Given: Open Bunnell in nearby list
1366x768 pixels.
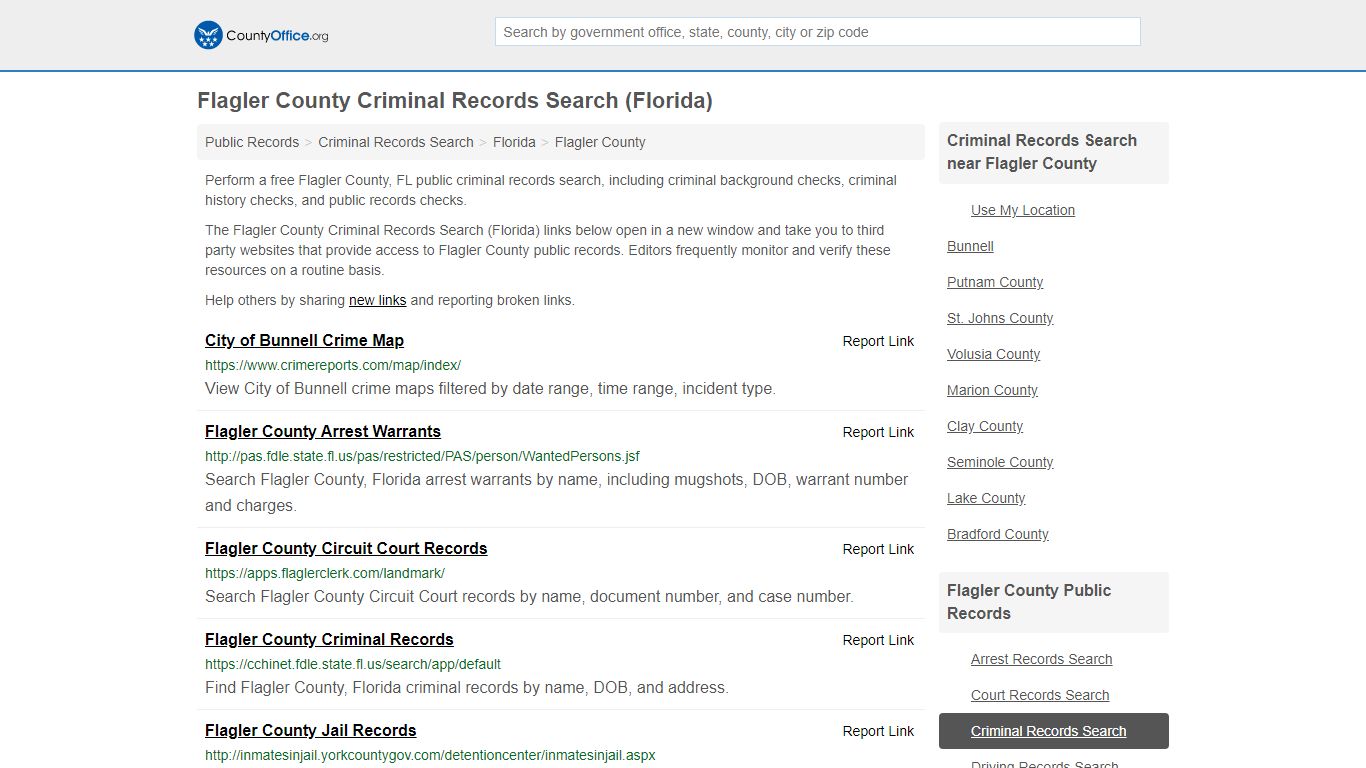Looking at the screenshot, I should click(x=970, y=246).
